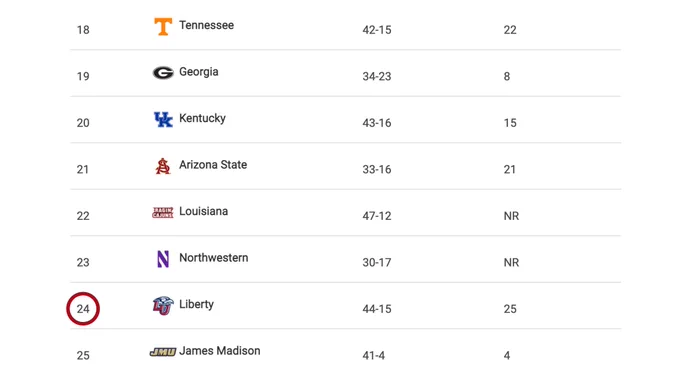Click the blue Kentucky UK logo
The width and height of the screenshot is (680, 383).
[x=163, y=119]
